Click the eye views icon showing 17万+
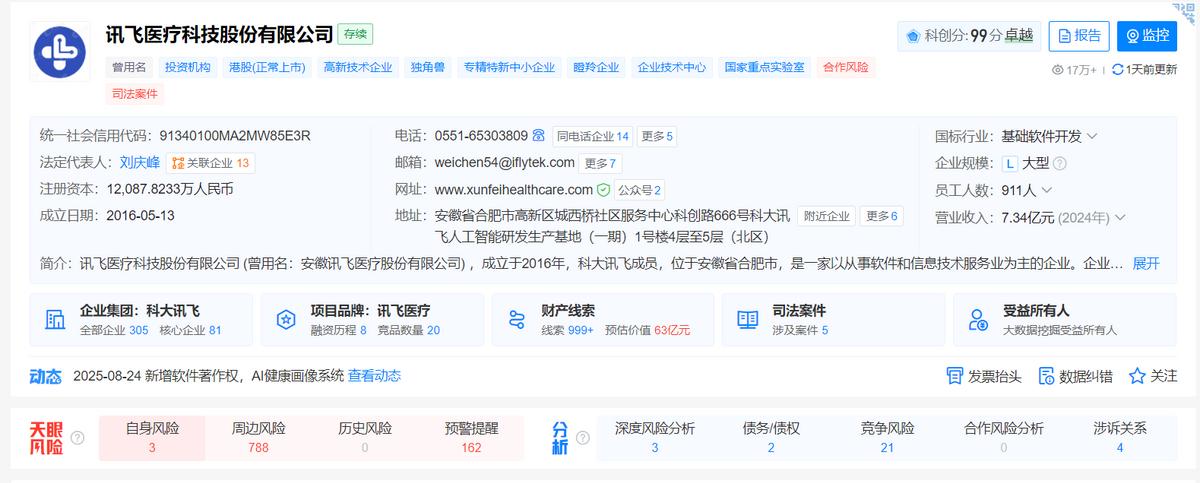The image size is (1200, 483). pos(1058,70)
